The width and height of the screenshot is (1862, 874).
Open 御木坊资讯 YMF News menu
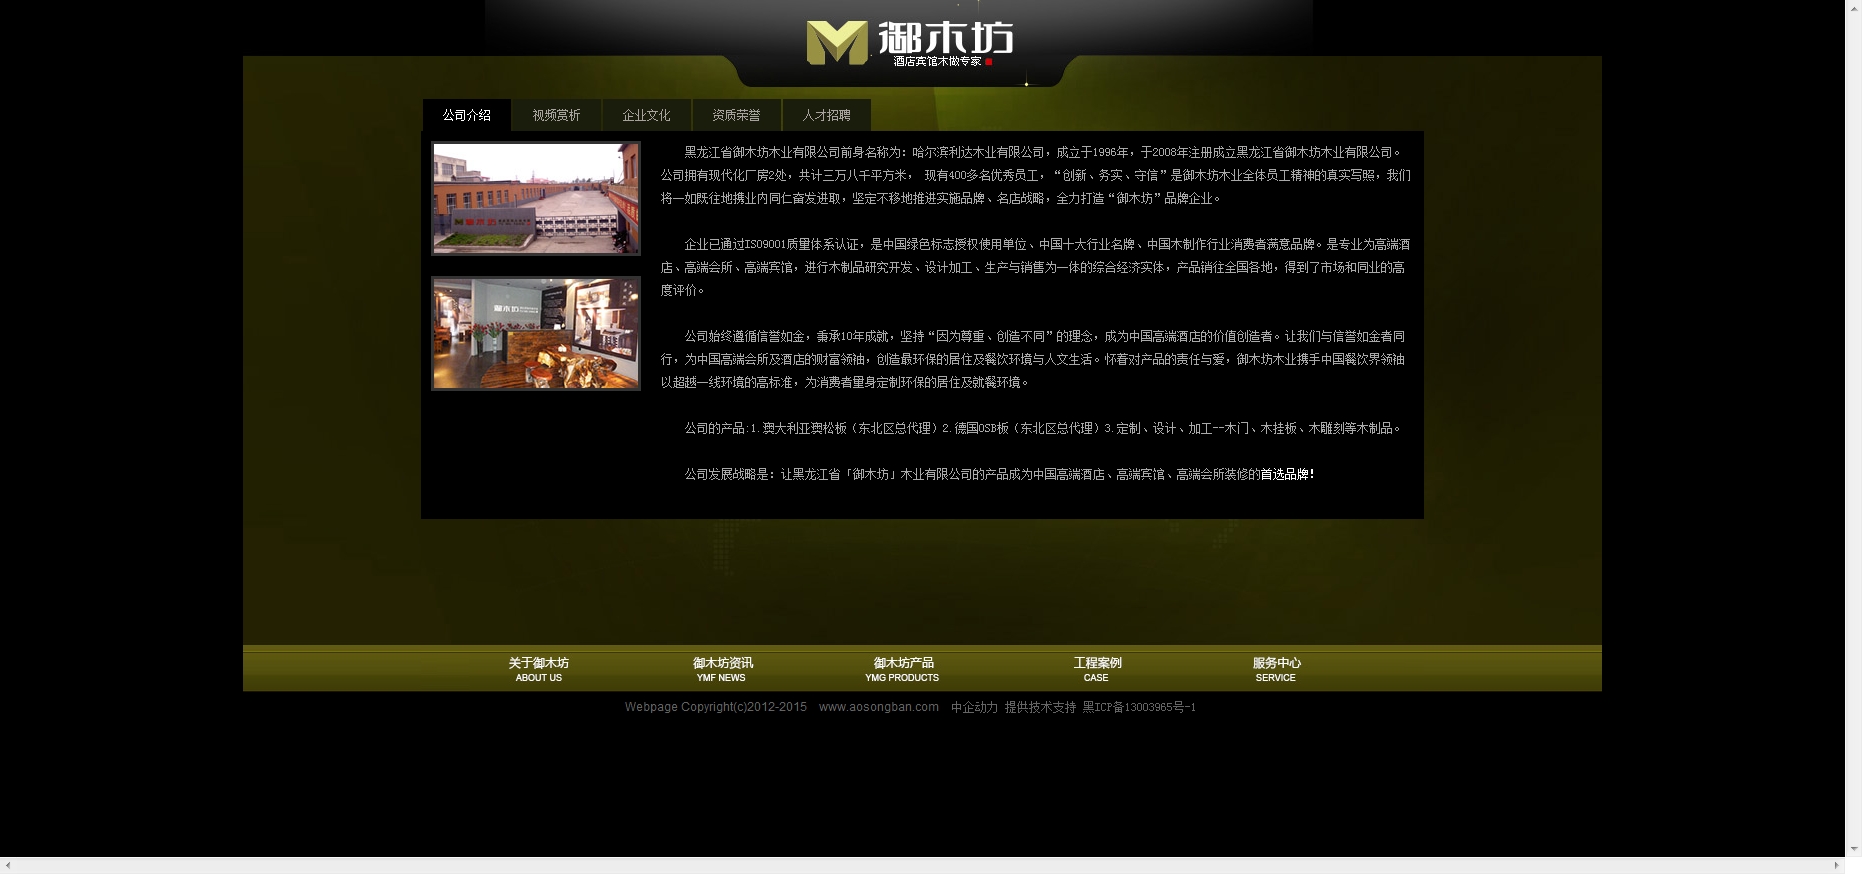coord(722,670)
